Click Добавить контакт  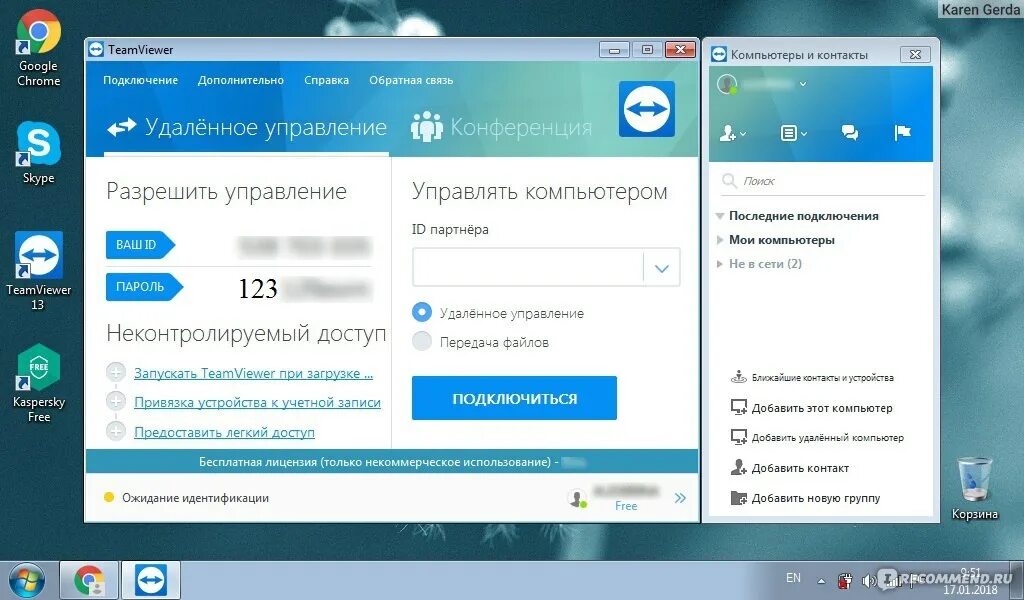coord(790,468)
